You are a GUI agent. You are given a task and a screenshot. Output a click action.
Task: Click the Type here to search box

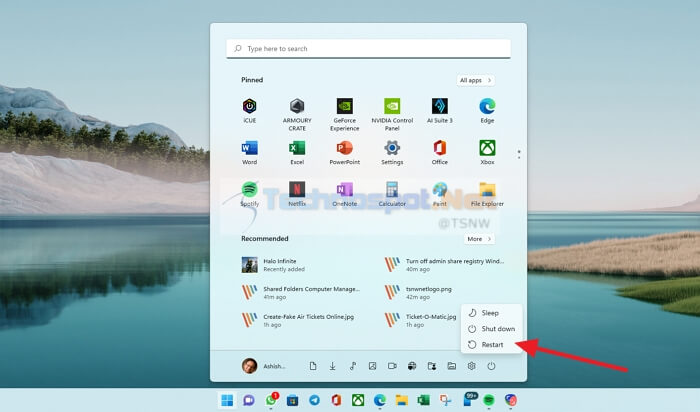(x=368, y=49)
